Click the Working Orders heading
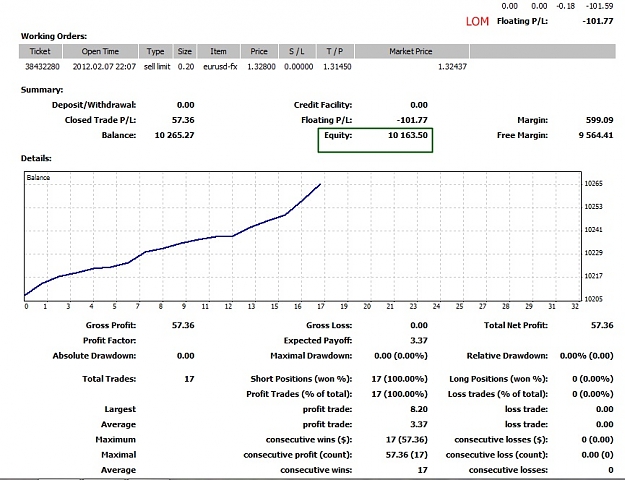Image resolution: width=625 pixels, height=480 pixels. pos(54,36)
